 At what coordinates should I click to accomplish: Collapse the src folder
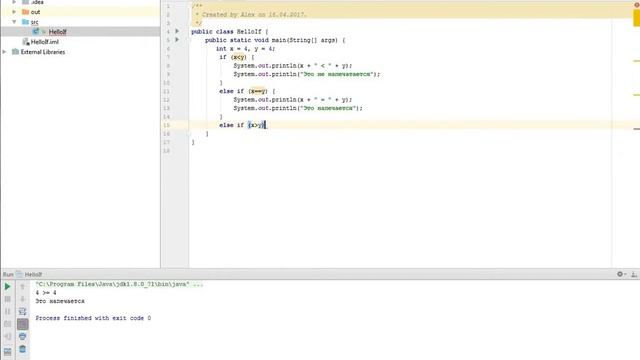click(x=14, y=22)
